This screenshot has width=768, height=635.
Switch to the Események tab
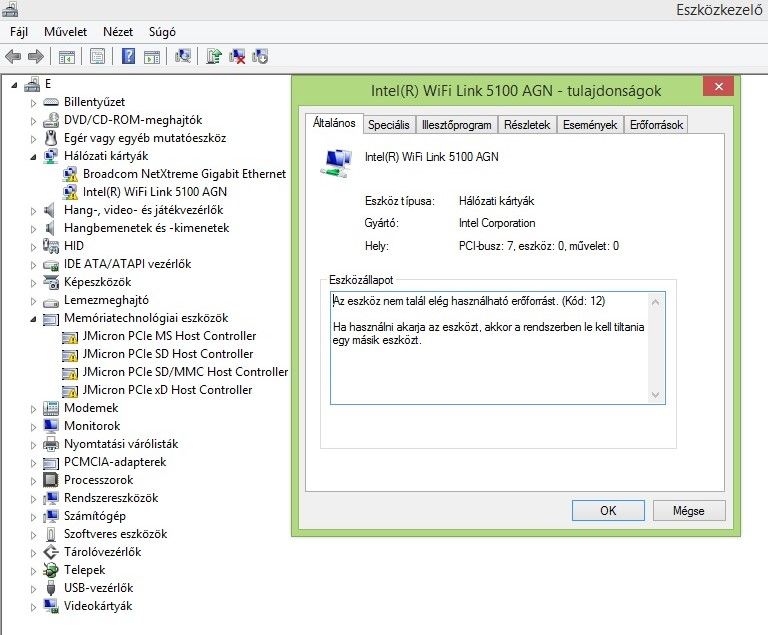[x=590, y=125]
